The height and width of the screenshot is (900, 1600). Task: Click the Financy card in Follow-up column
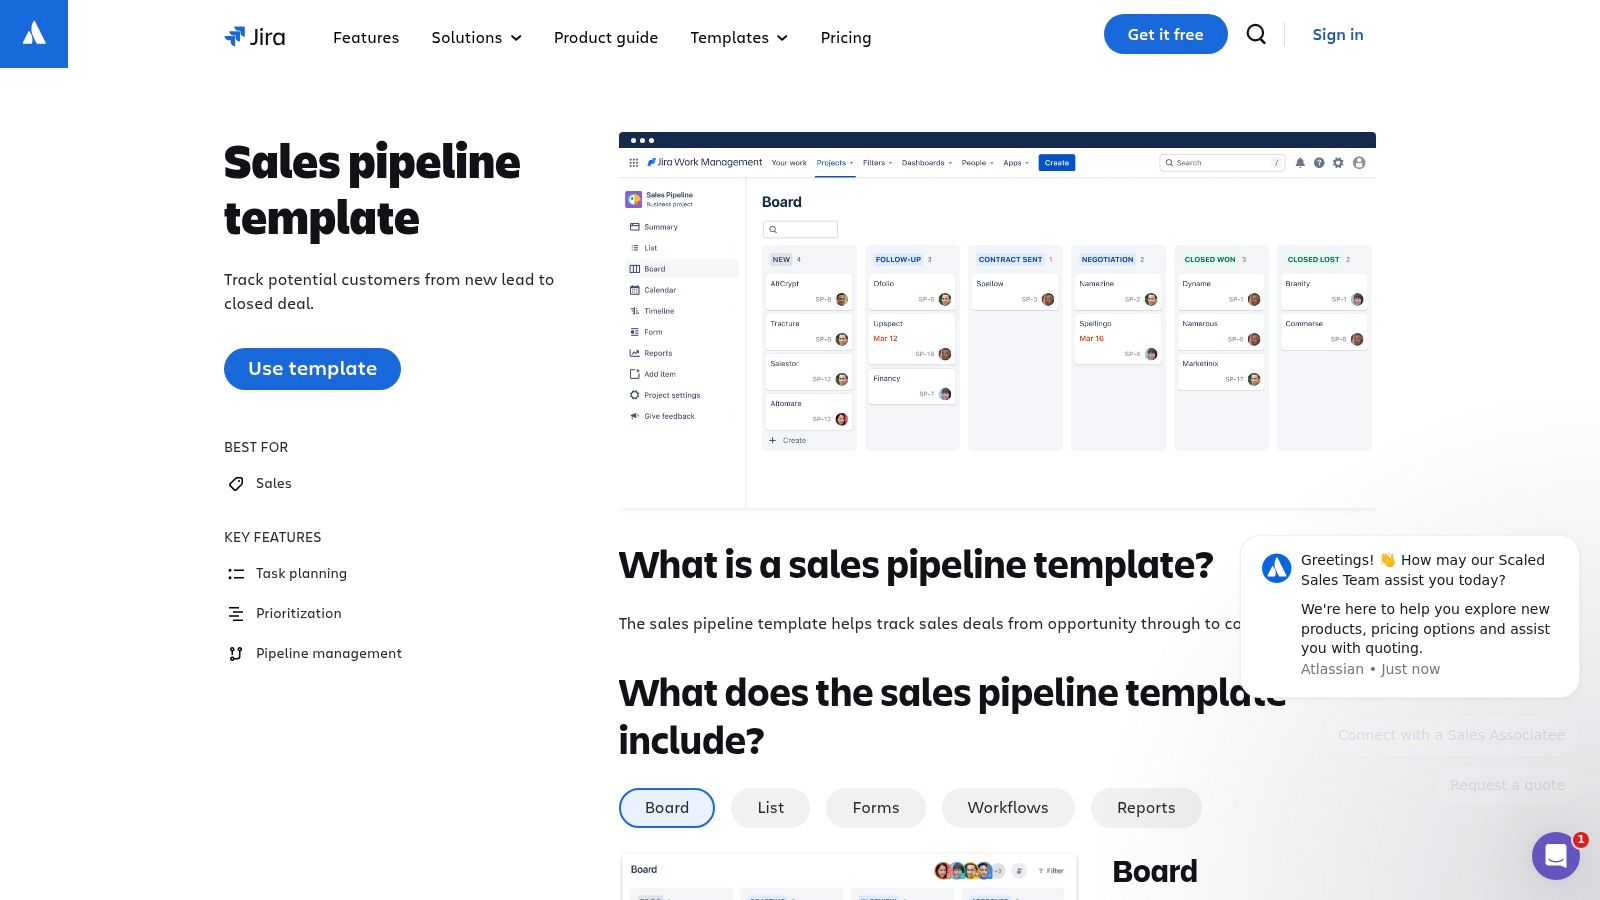[x=912, y=386]
